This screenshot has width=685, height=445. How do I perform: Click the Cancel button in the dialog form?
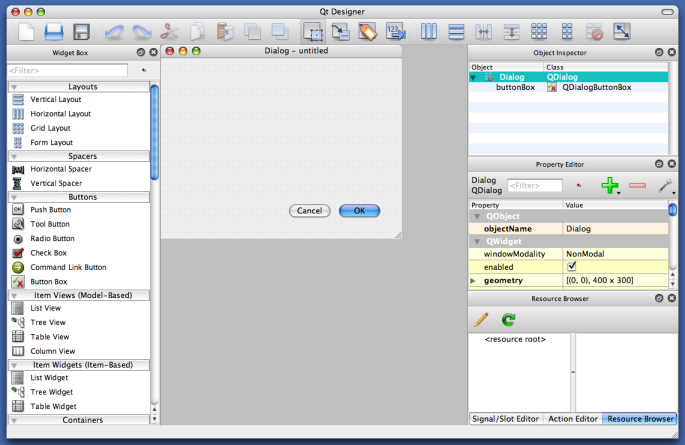(309, 211)
